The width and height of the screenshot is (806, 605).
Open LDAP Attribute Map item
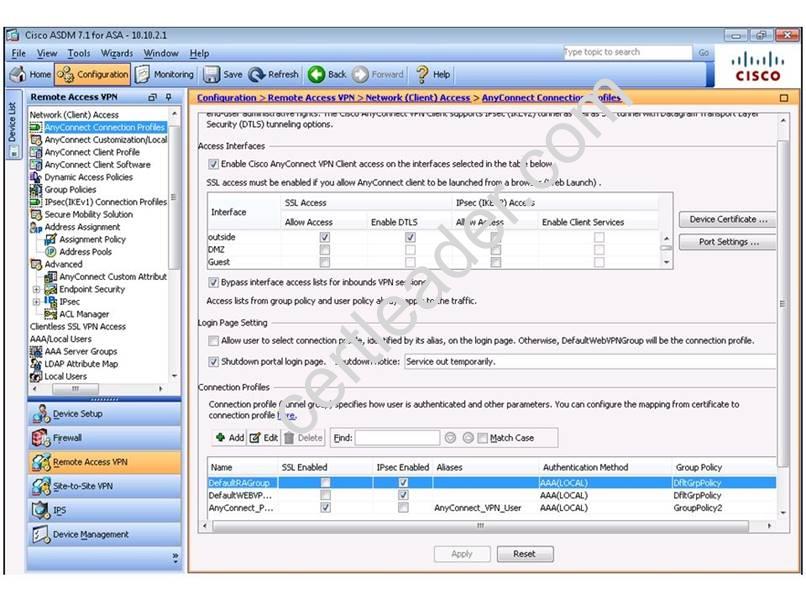(x=81, y=364)
